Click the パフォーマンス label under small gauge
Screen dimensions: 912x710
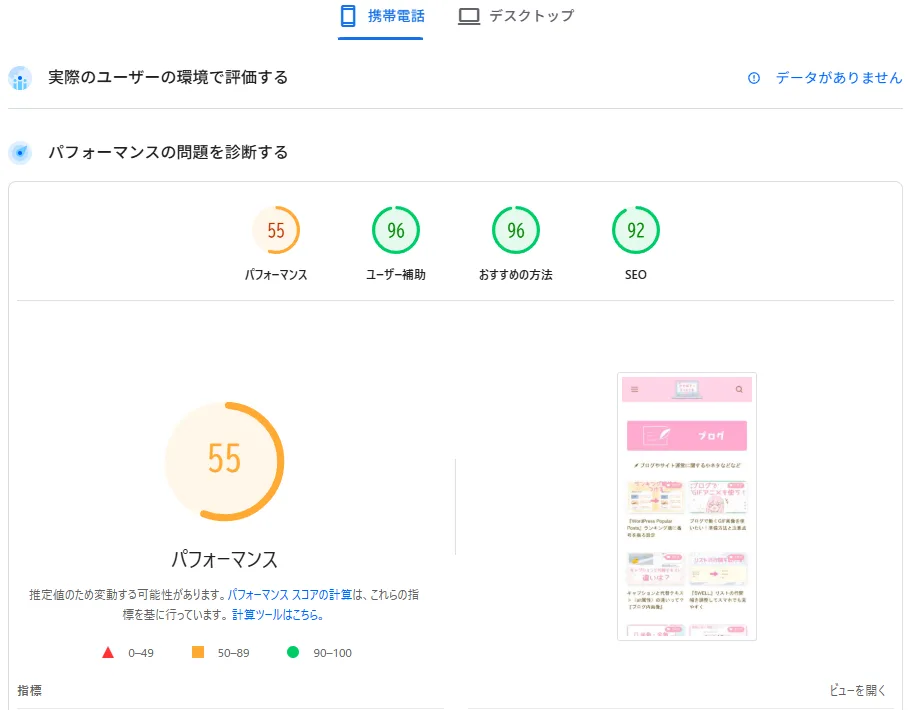276,274
